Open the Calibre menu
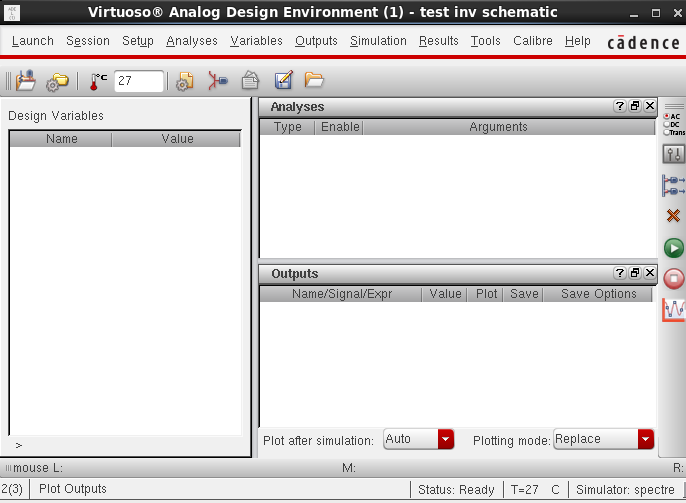This screenshot has height=503, width=686. point(533,41)
